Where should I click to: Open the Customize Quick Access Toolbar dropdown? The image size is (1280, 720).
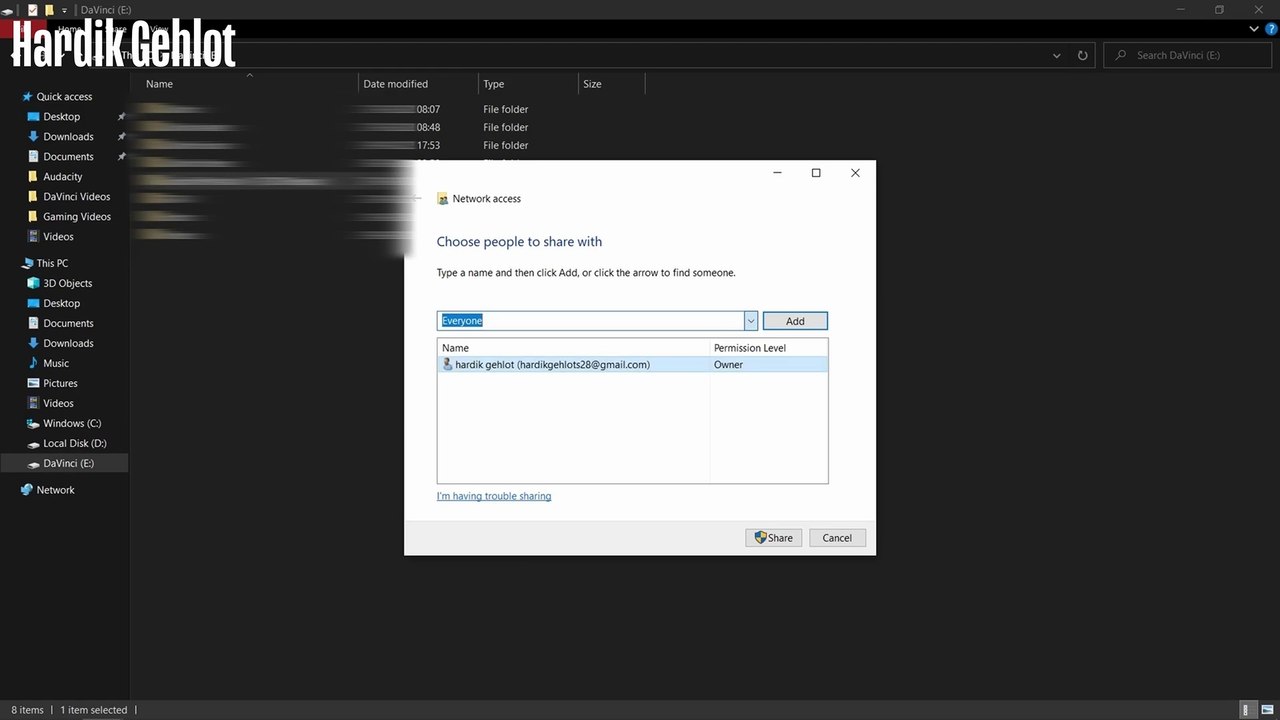coord(64,10)
